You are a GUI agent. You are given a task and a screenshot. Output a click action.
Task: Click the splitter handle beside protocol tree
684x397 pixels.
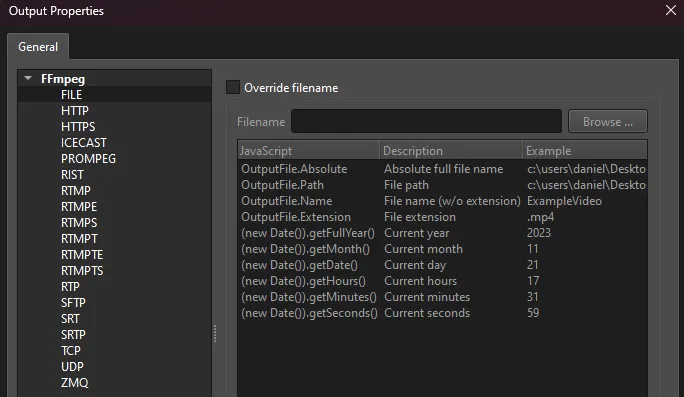(215, 334)
